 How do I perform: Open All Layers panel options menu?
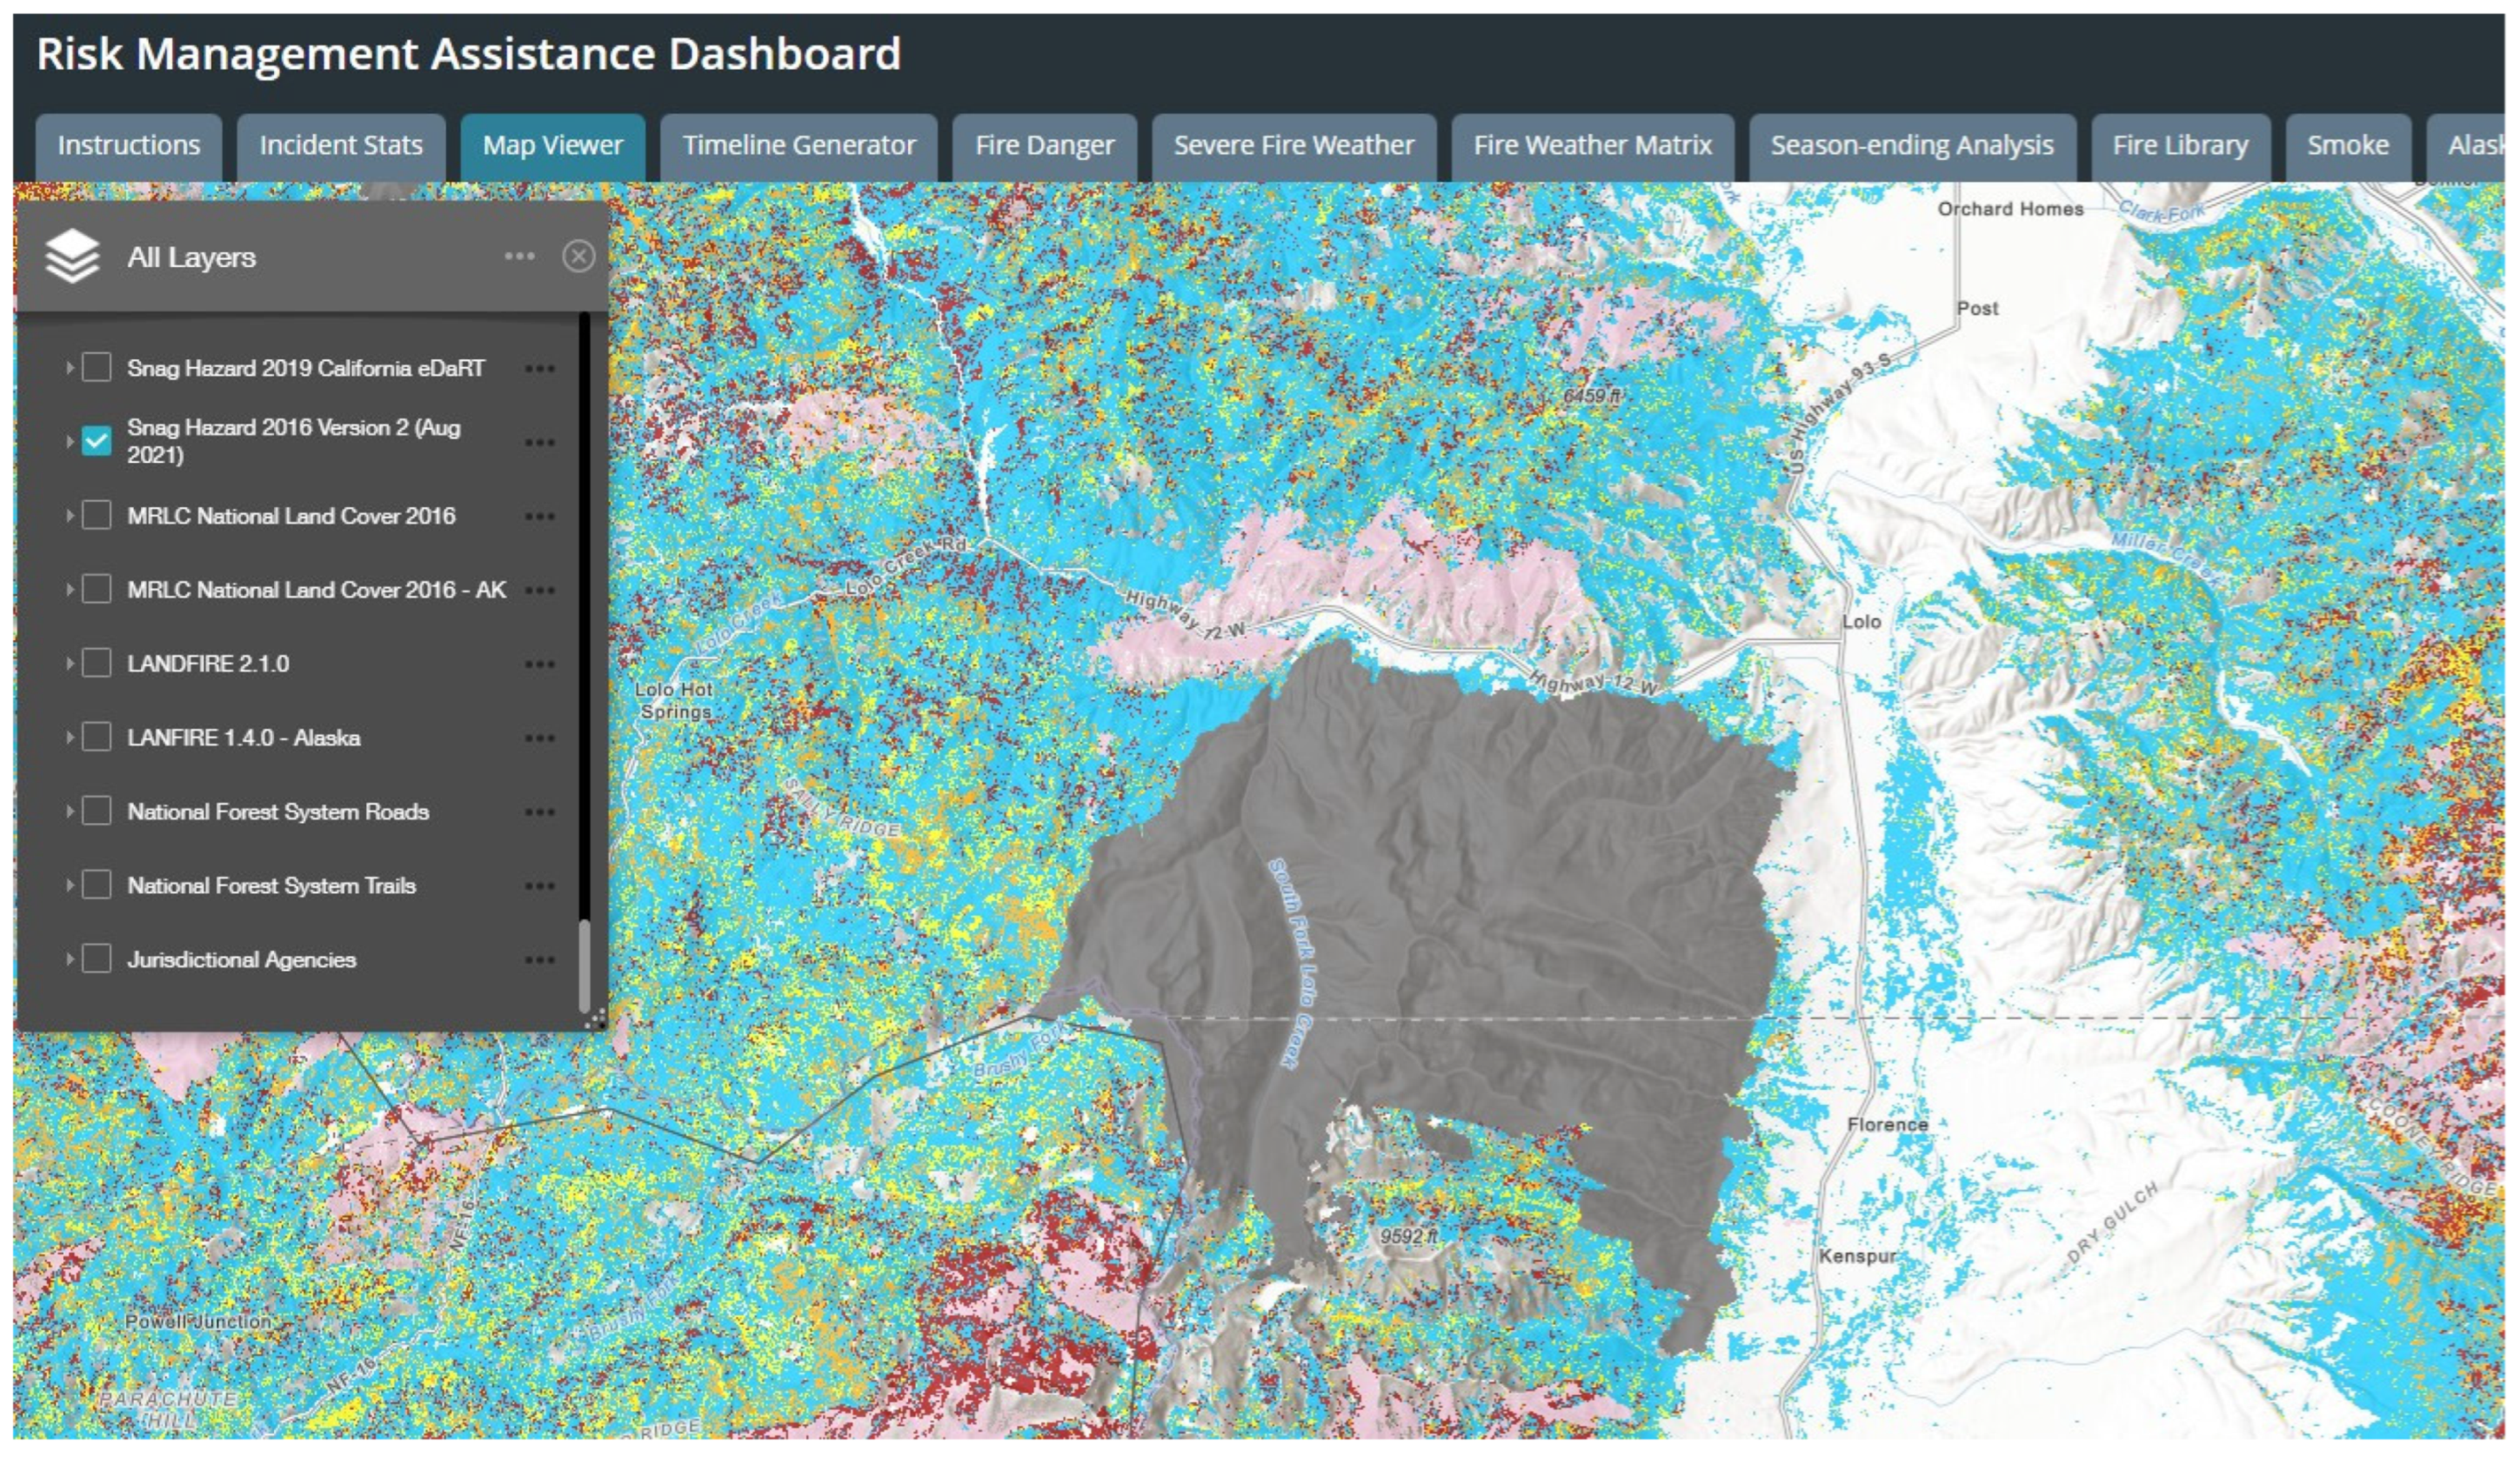[519, 257]
